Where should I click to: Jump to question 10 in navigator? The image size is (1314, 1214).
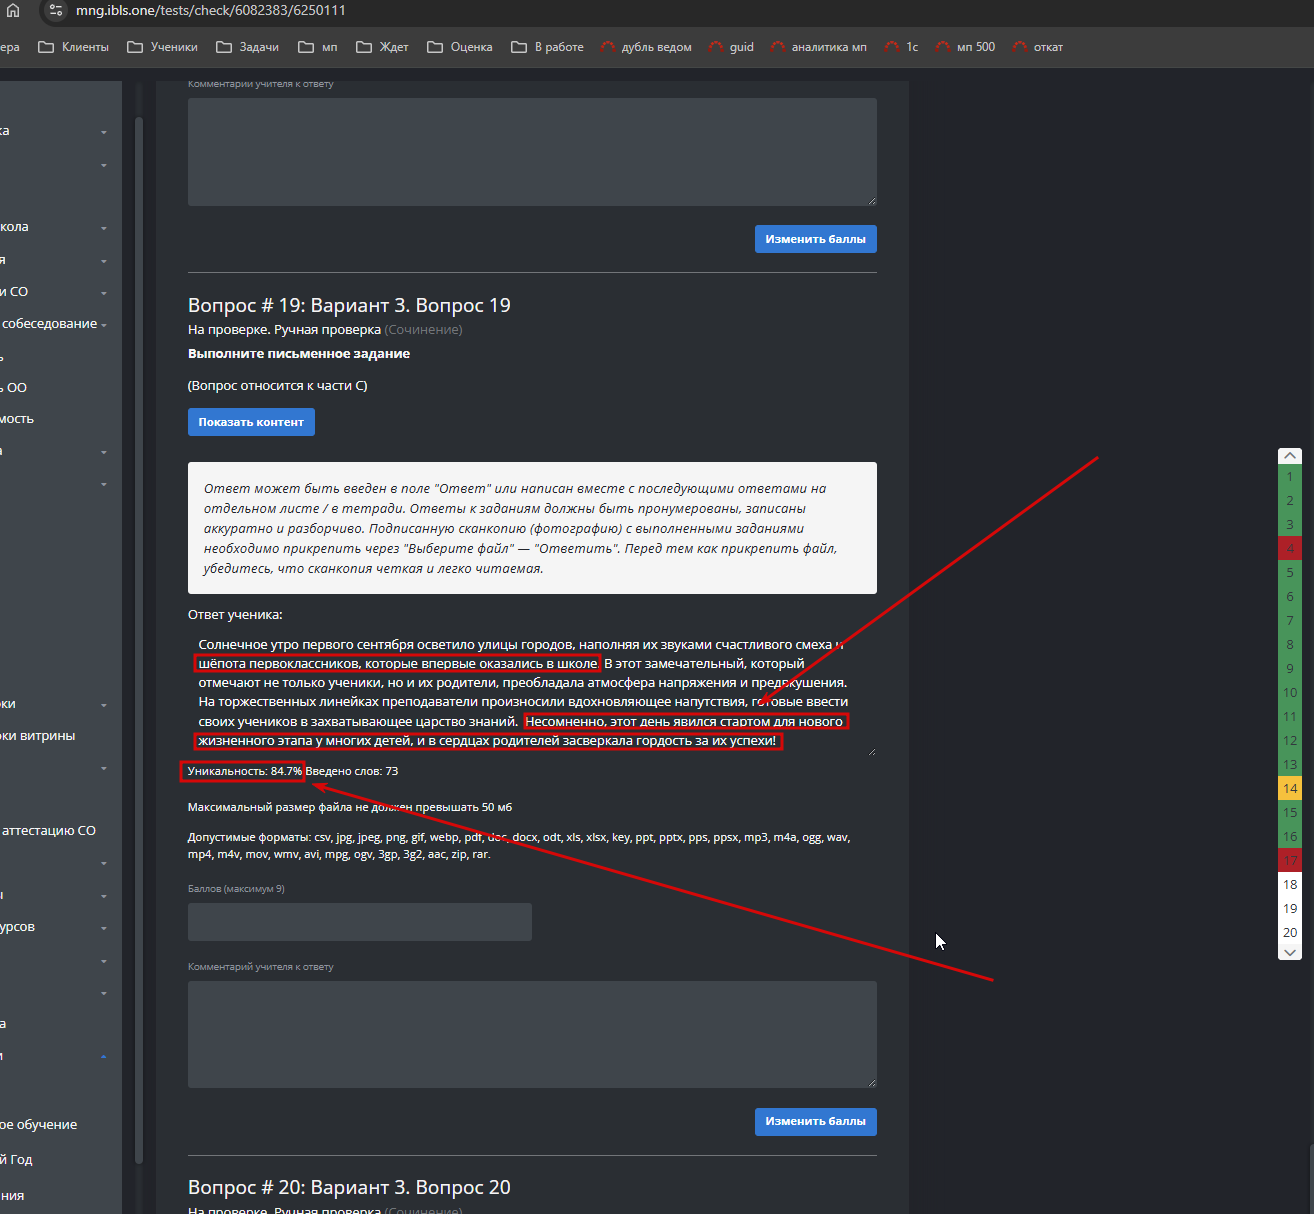click(x=1290, y=693)
